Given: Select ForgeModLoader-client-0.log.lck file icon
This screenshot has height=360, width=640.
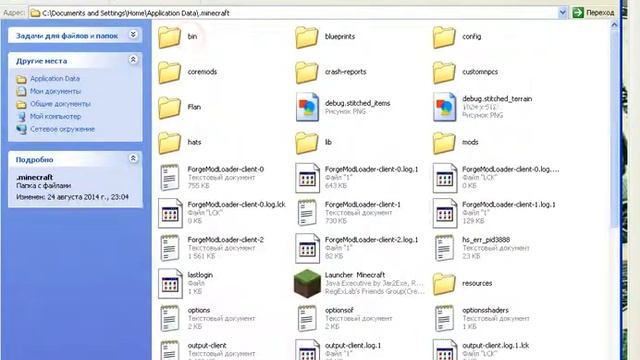Looking at the screenshot, I should coord(170,213).
